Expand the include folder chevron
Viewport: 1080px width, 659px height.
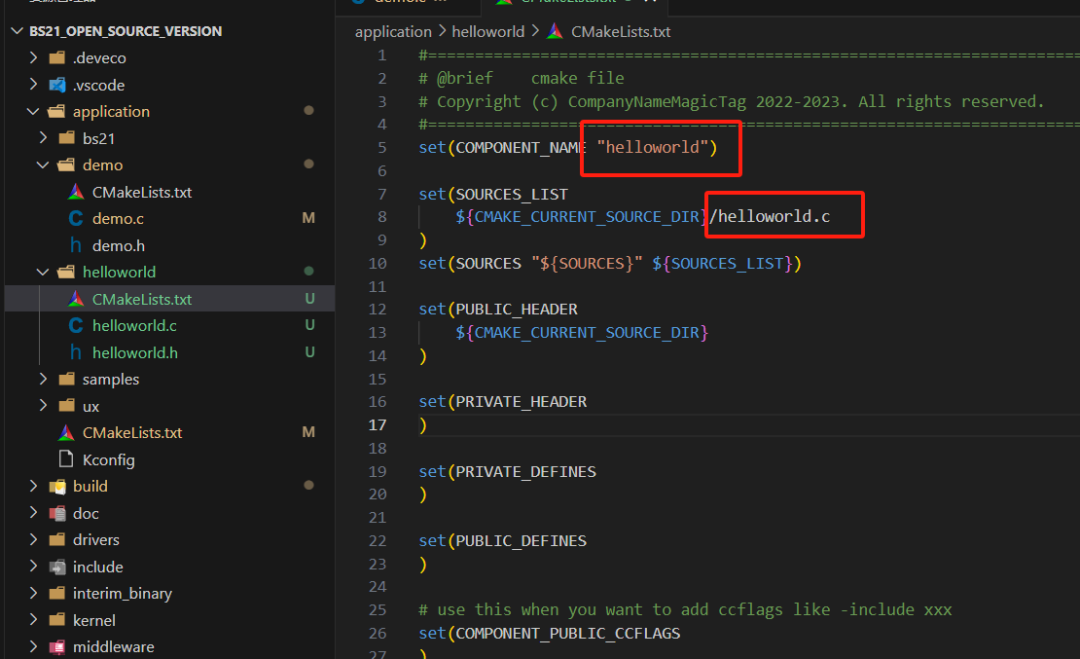pyautogui.click(x=33, y=566)
